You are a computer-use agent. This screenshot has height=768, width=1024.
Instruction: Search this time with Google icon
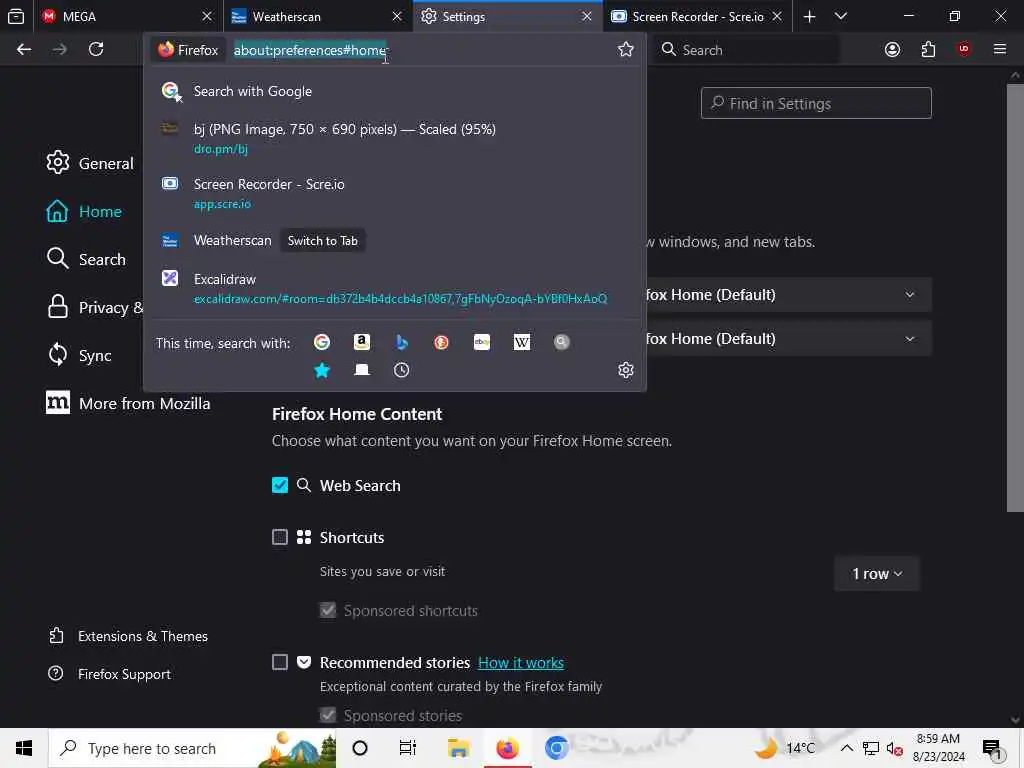(322, 342)
